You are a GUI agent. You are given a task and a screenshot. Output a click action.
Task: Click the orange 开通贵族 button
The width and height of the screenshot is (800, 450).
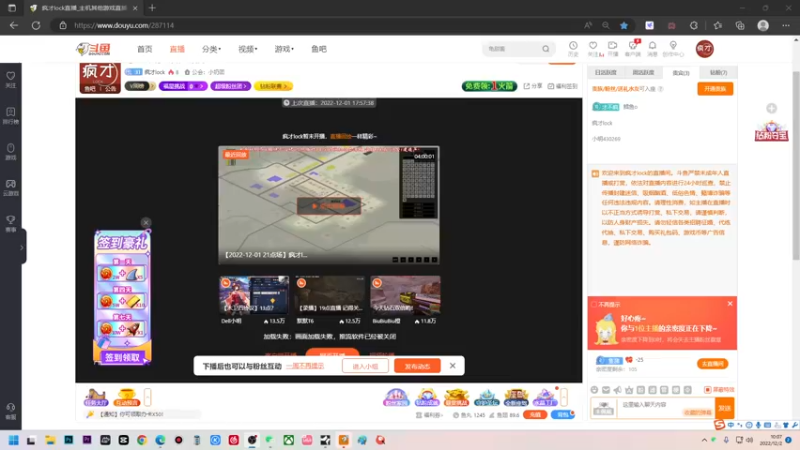click(715, 89)
